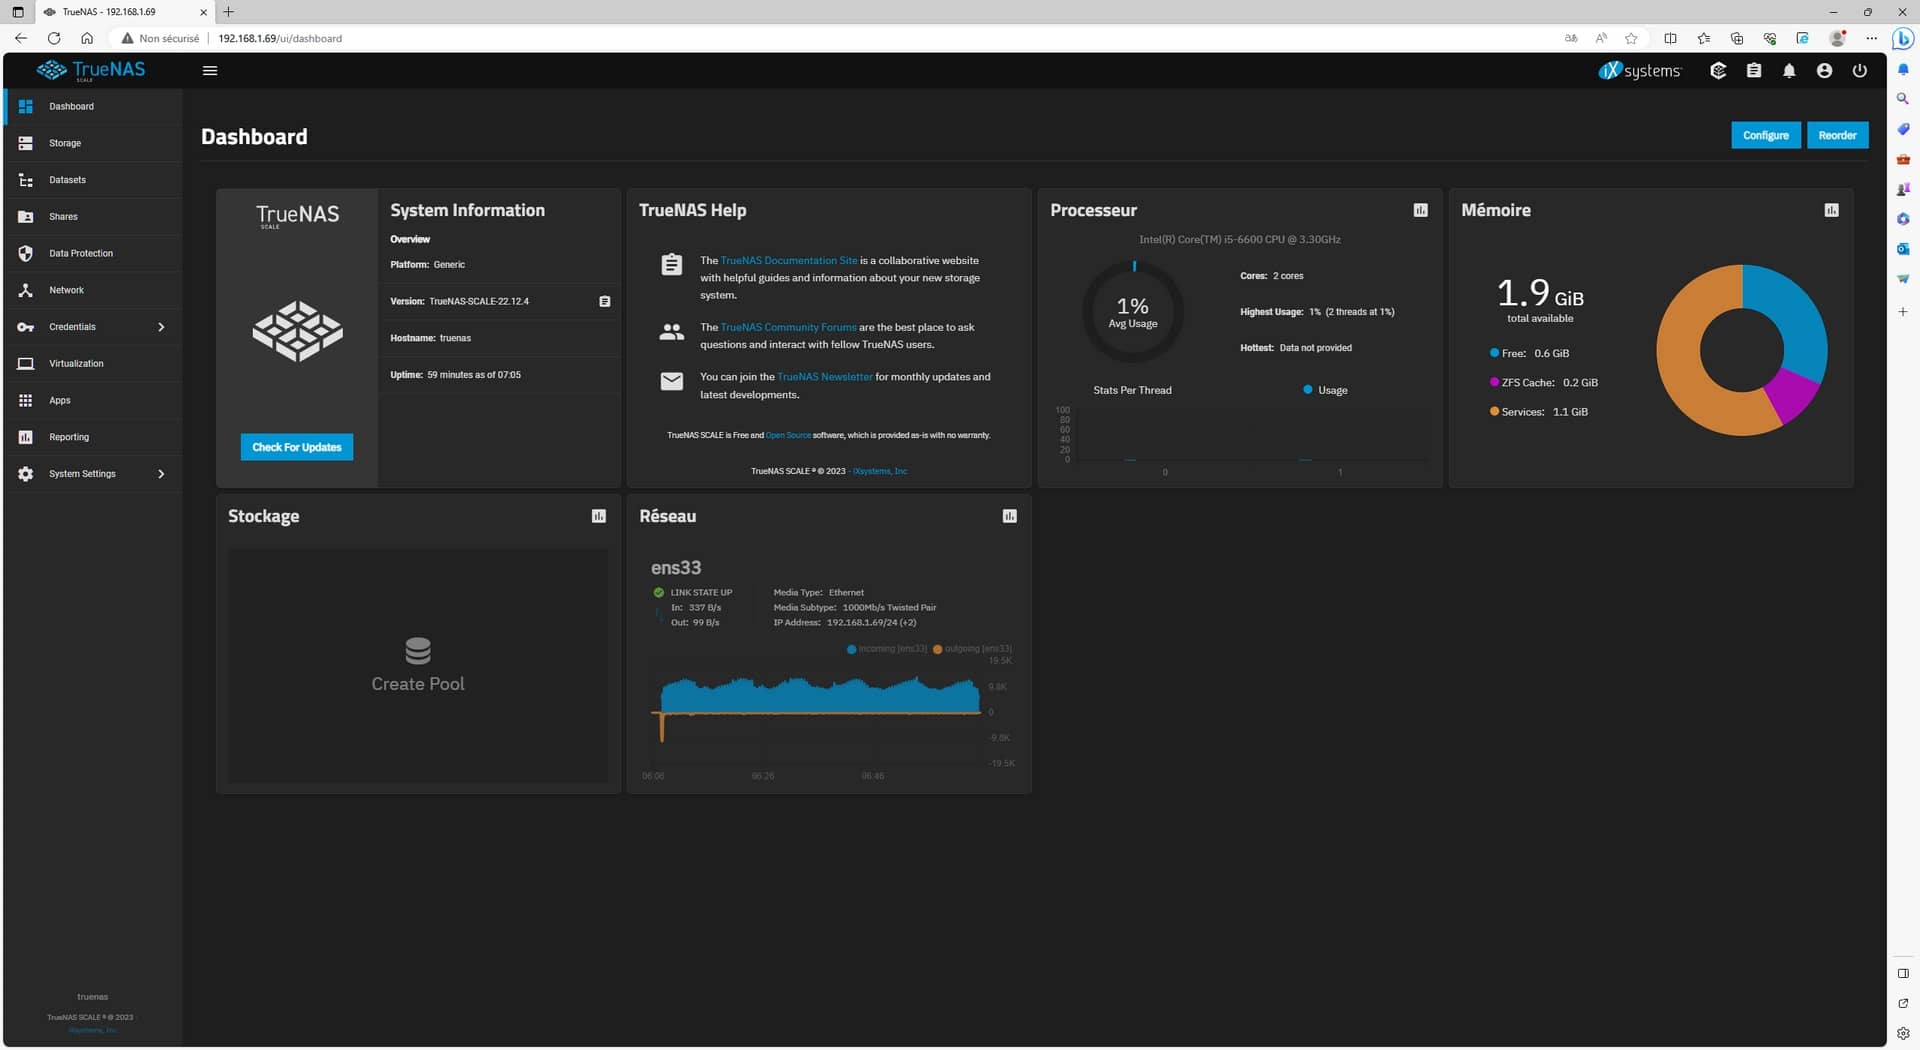The width and height of the screenshot is (1920, 1050).
Task: Open Mémoire reports chart icon
Action: click(x=1831, y=210)
